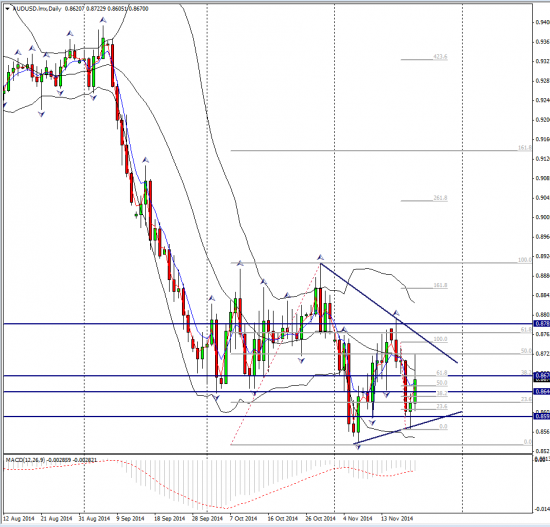The image size is (550, 527).
Task: Click the 18 Sep 2014 date label
Action: [x=169, y=519]
